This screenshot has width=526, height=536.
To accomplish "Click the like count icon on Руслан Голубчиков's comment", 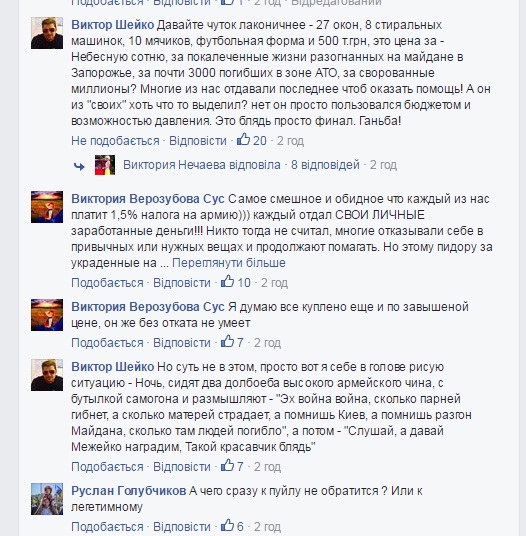I will click(x=227, y=525).
